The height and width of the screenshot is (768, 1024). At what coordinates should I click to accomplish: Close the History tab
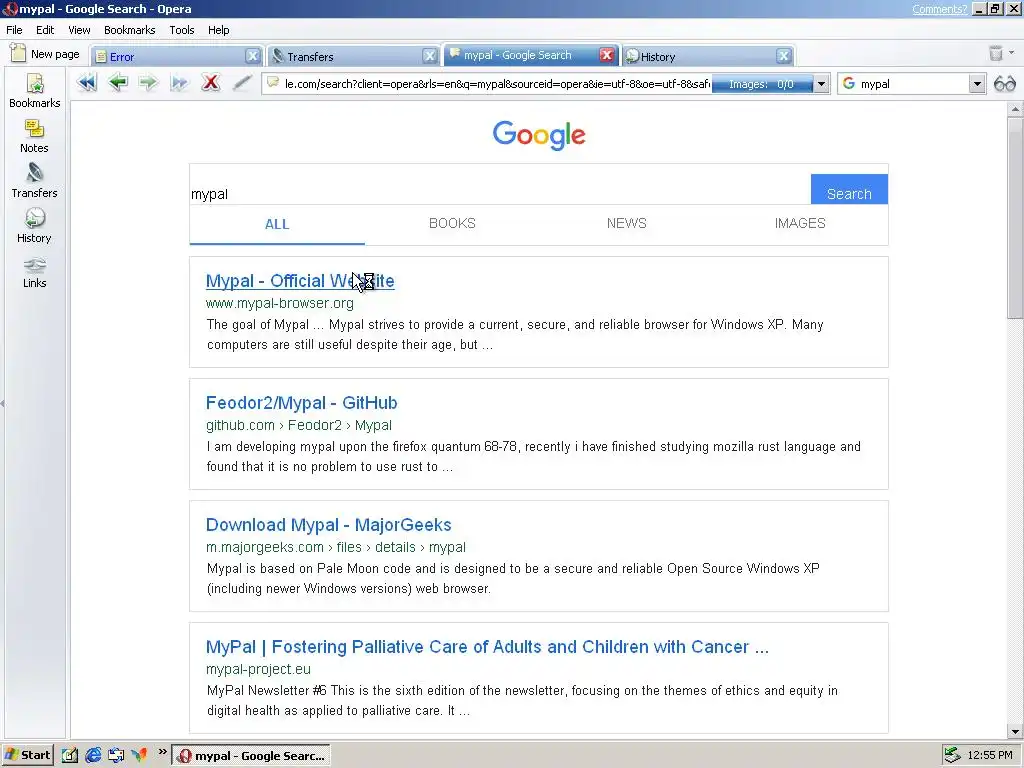click(784, 56)
